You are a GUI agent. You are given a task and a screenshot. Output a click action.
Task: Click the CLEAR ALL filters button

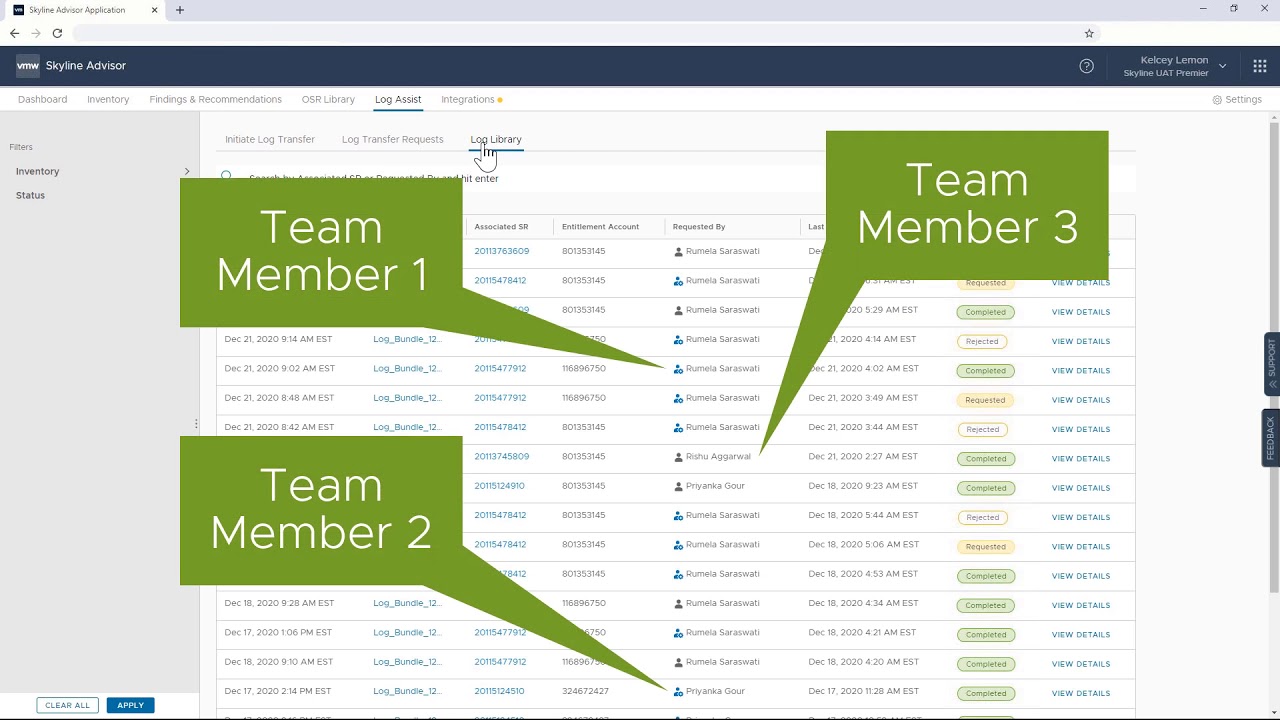67,705
